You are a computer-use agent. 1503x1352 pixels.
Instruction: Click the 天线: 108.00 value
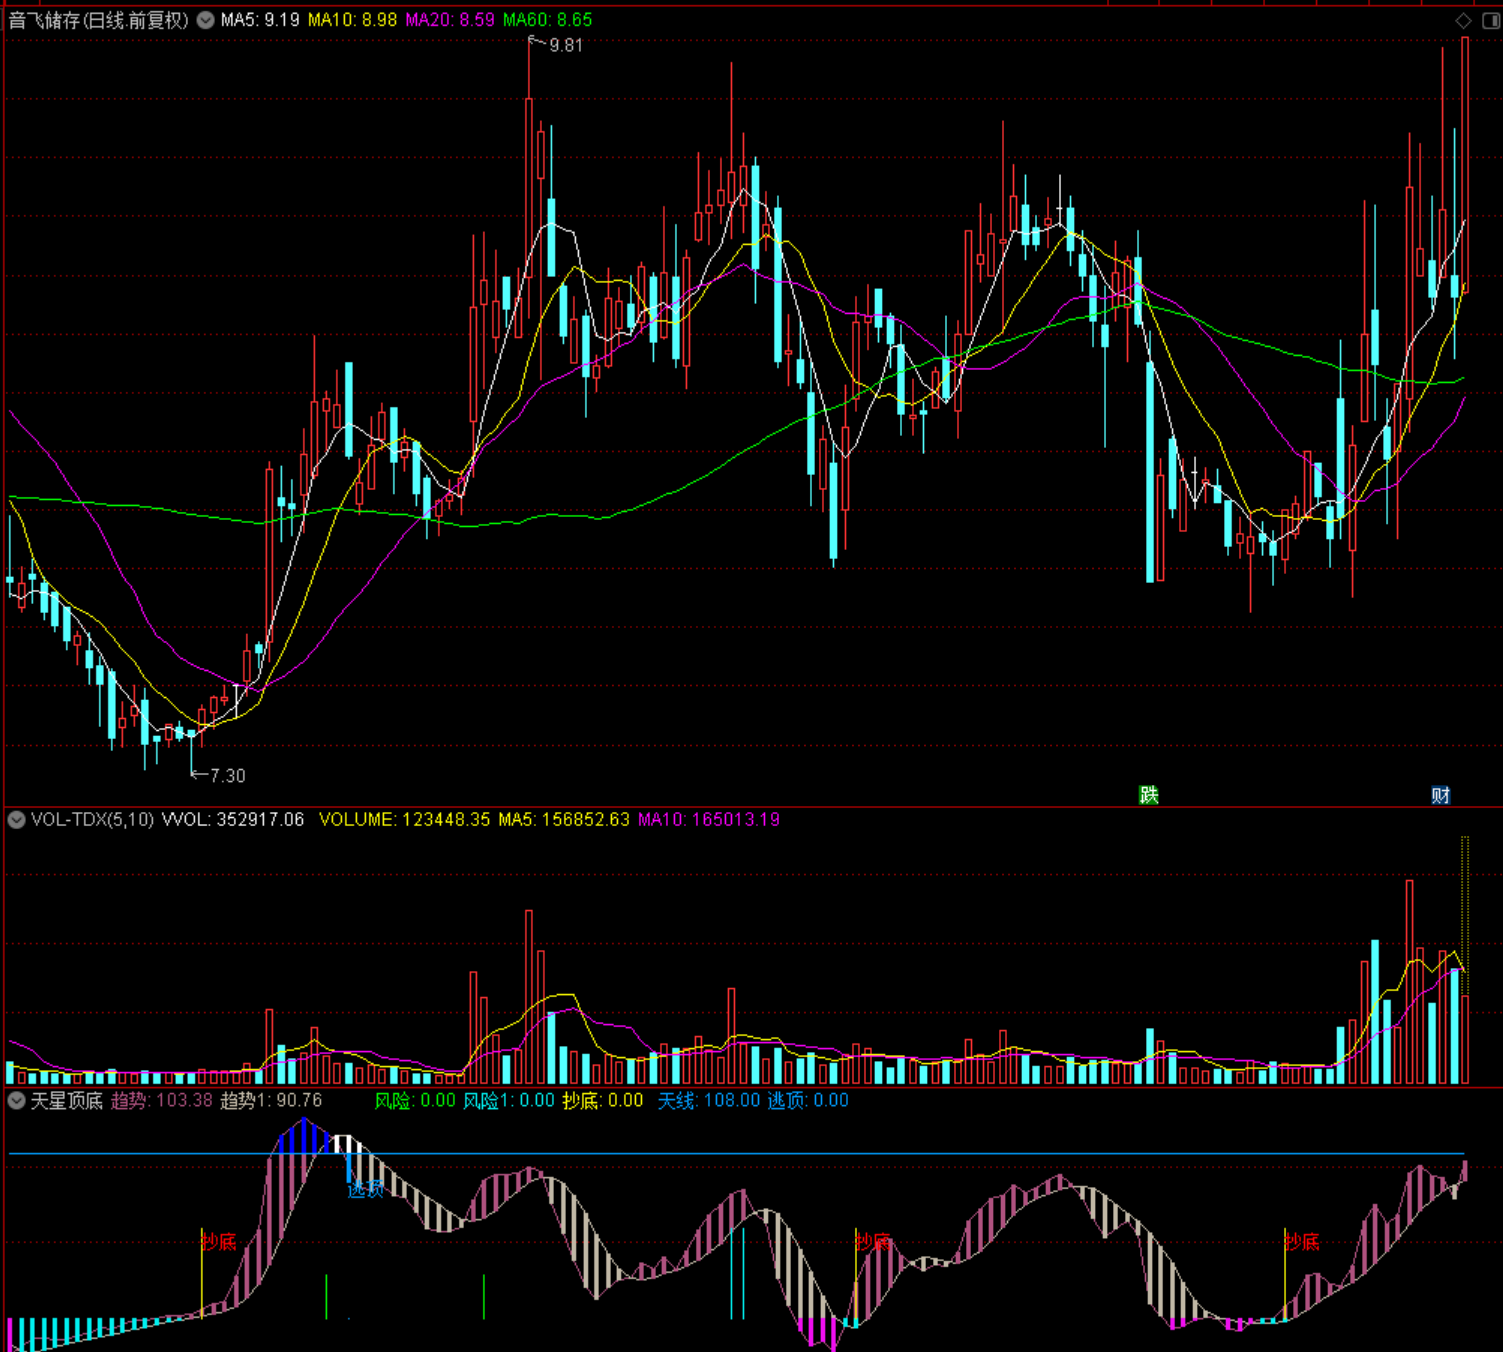pos(709,1101)
